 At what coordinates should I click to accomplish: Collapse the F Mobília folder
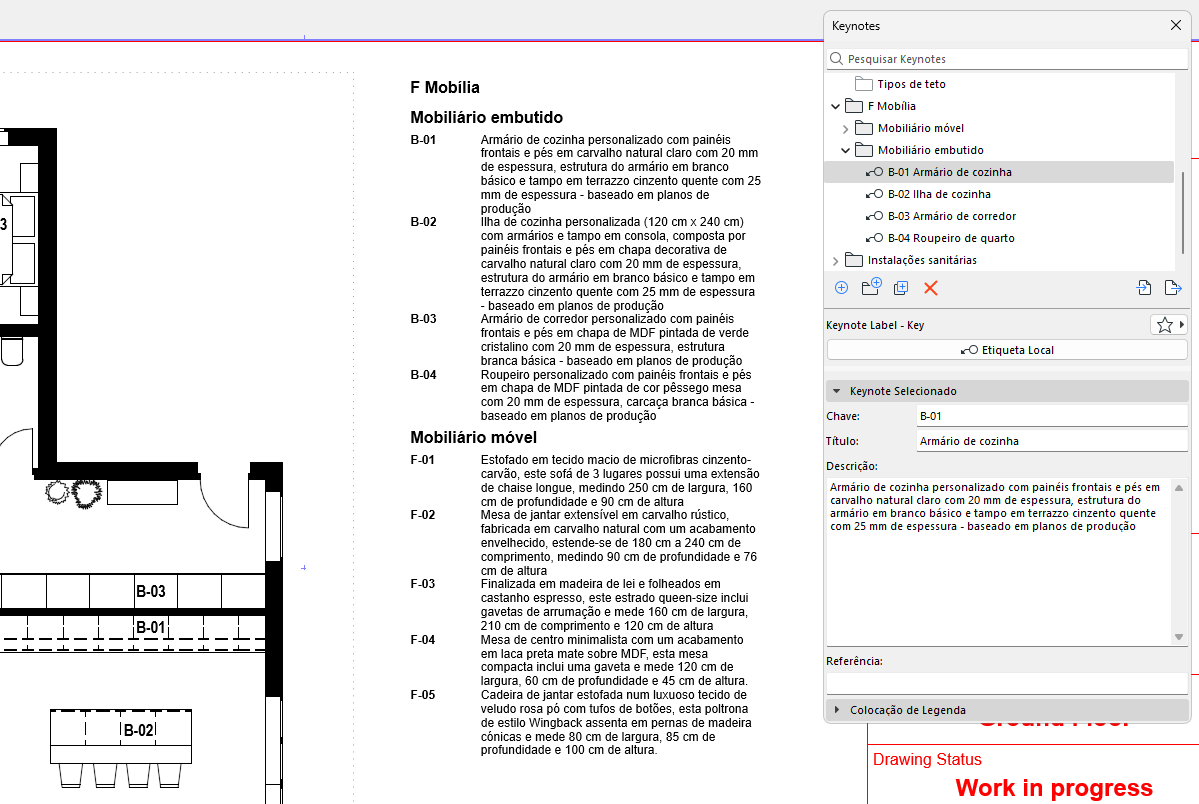pyautogui.click(x=836, y=106)
